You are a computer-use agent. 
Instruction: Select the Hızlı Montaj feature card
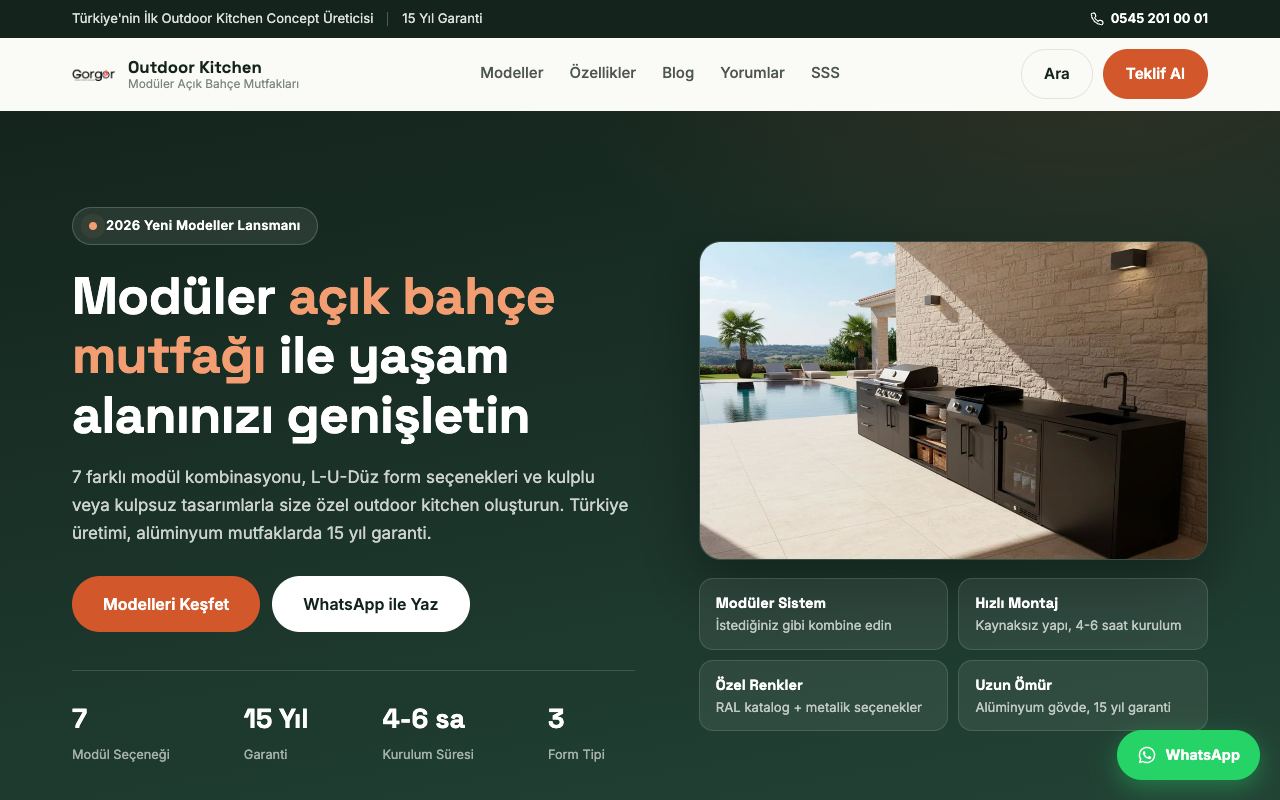pos(1083,614)
